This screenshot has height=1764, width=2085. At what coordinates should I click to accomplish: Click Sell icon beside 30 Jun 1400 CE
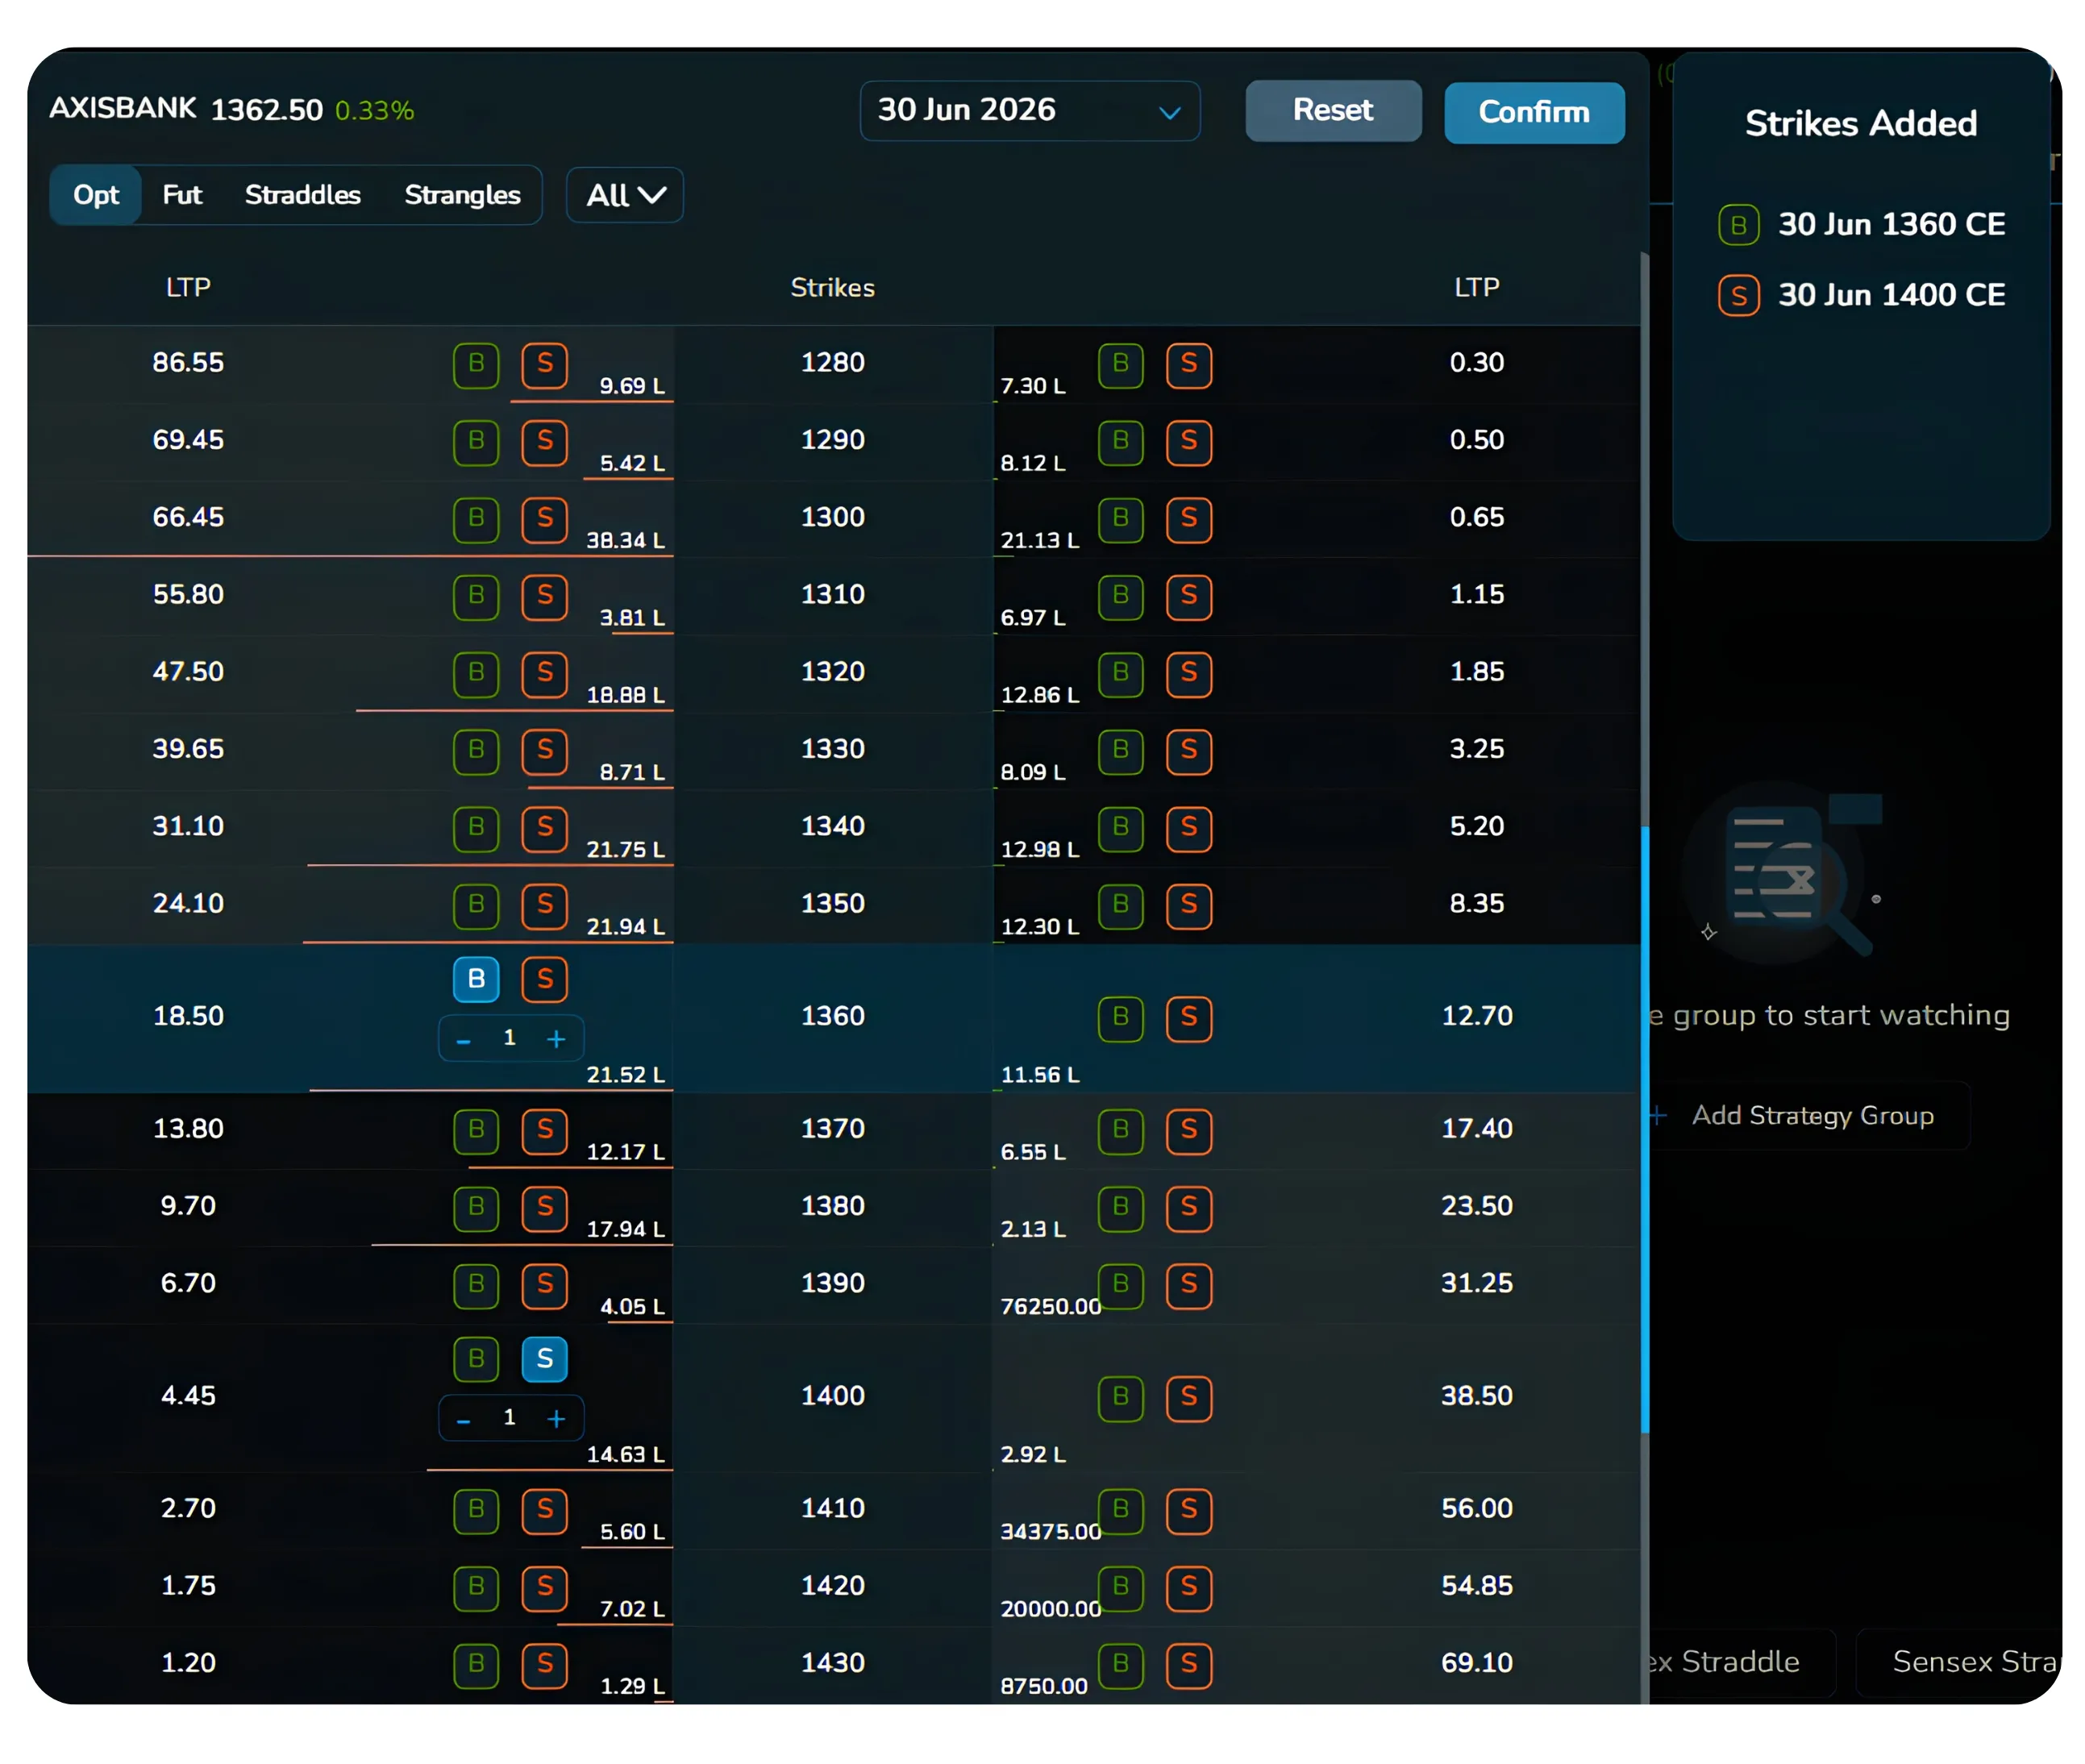(x=1738, y=296)
